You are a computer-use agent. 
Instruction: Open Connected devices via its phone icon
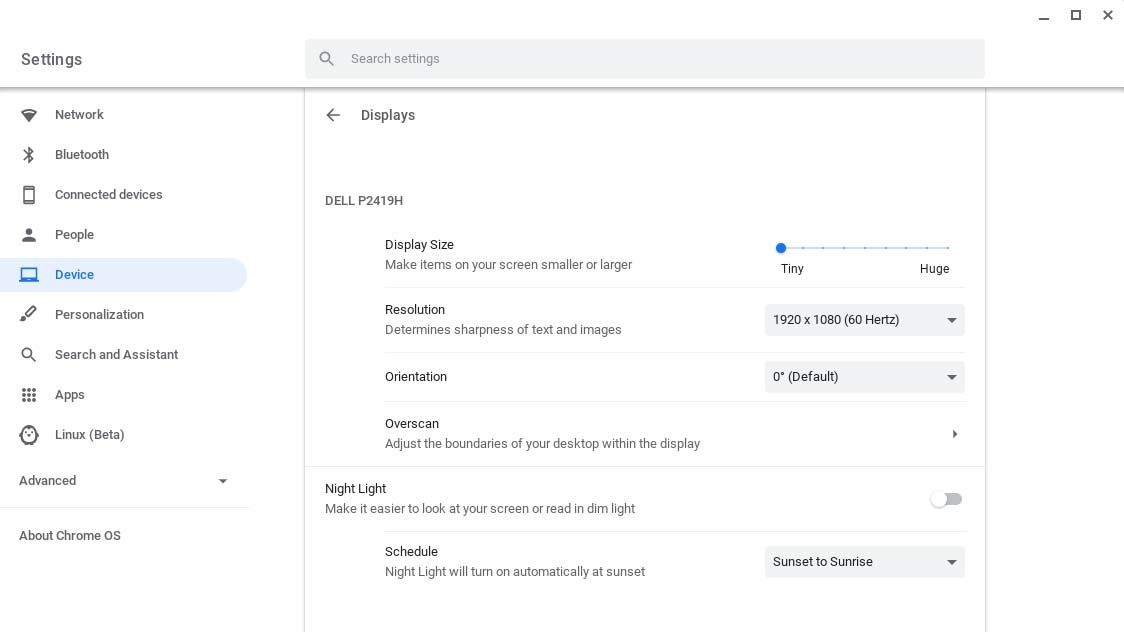tap(29, 194)
